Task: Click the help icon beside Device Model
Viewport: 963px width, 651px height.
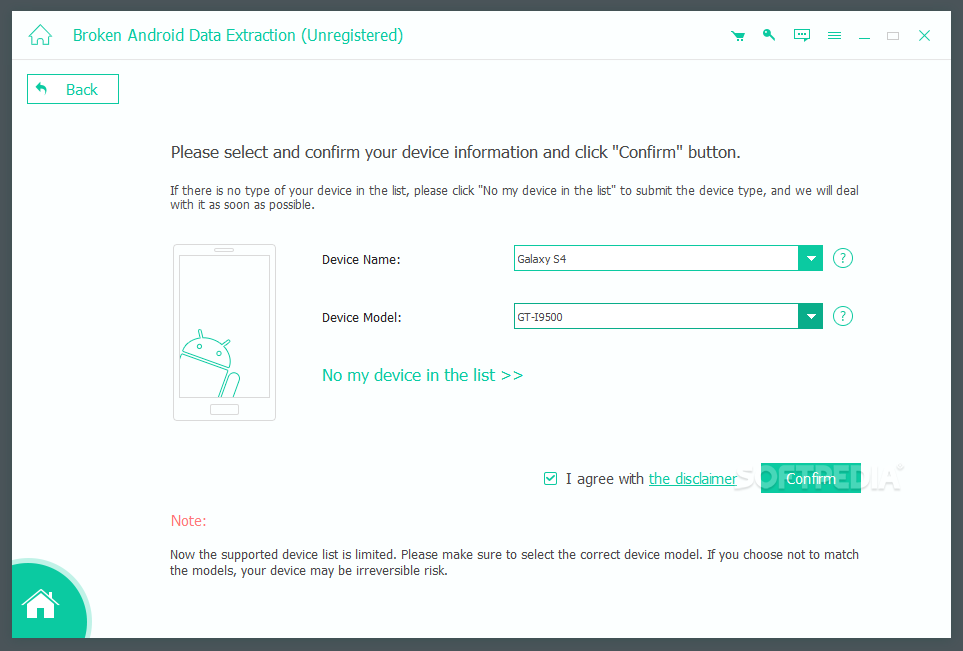Action: point(843,316)
